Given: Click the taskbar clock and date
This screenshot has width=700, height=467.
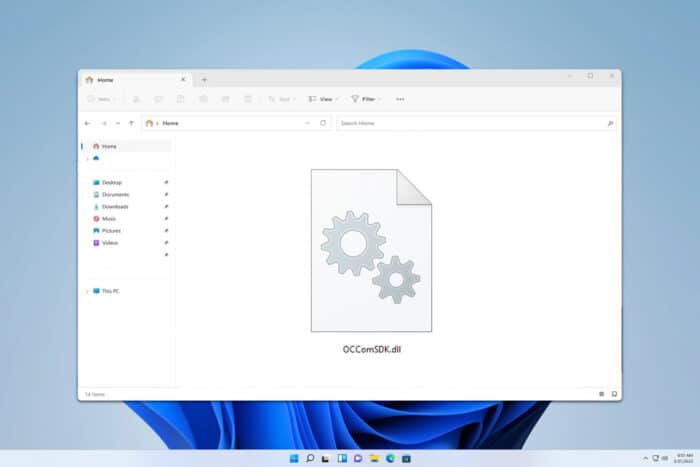Looking at the screenshot, I should (x=683, y=459).
